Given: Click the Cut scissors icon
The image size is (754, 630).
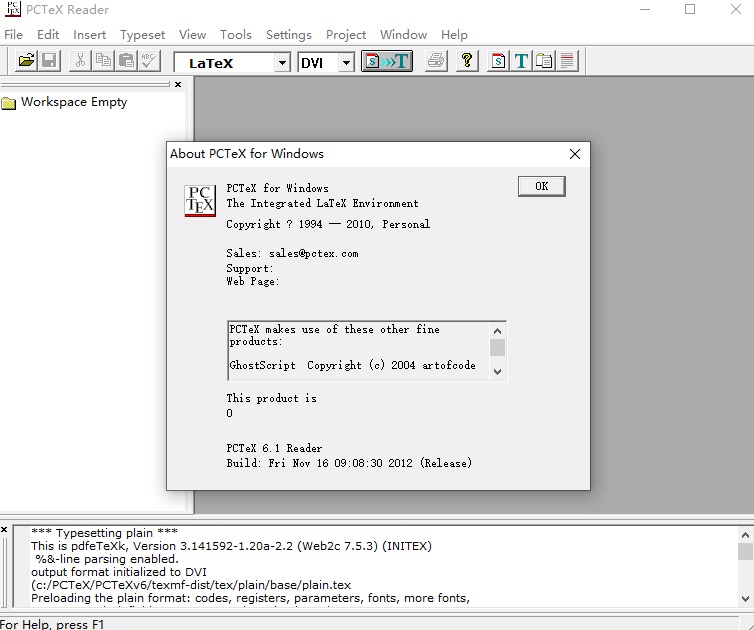Looking at the screenshot, I should pos(80,61).
